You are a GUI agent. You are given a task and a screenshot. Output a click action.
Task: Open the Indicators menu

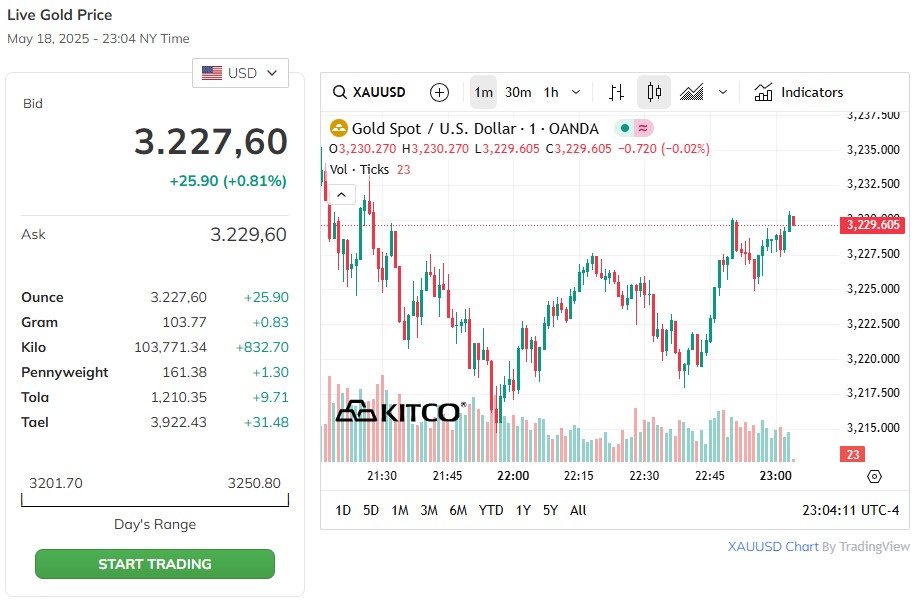point(798,93)
